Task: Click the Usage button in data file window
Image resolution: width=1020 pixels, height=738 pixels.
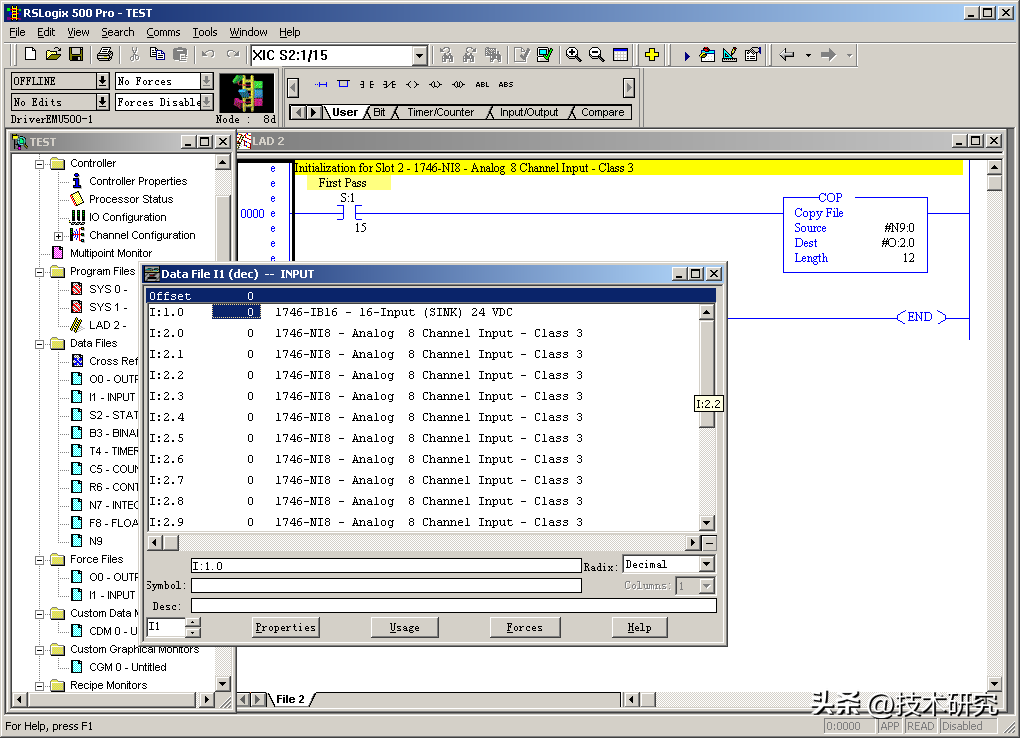Action: [404, 627]
